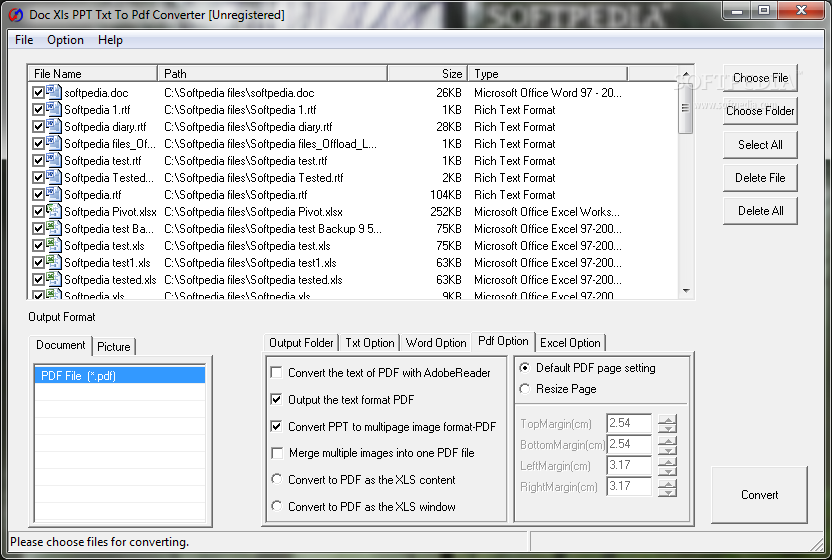Start conversion with the Convert button
832x560 pixels.
(x=759, y=495)
